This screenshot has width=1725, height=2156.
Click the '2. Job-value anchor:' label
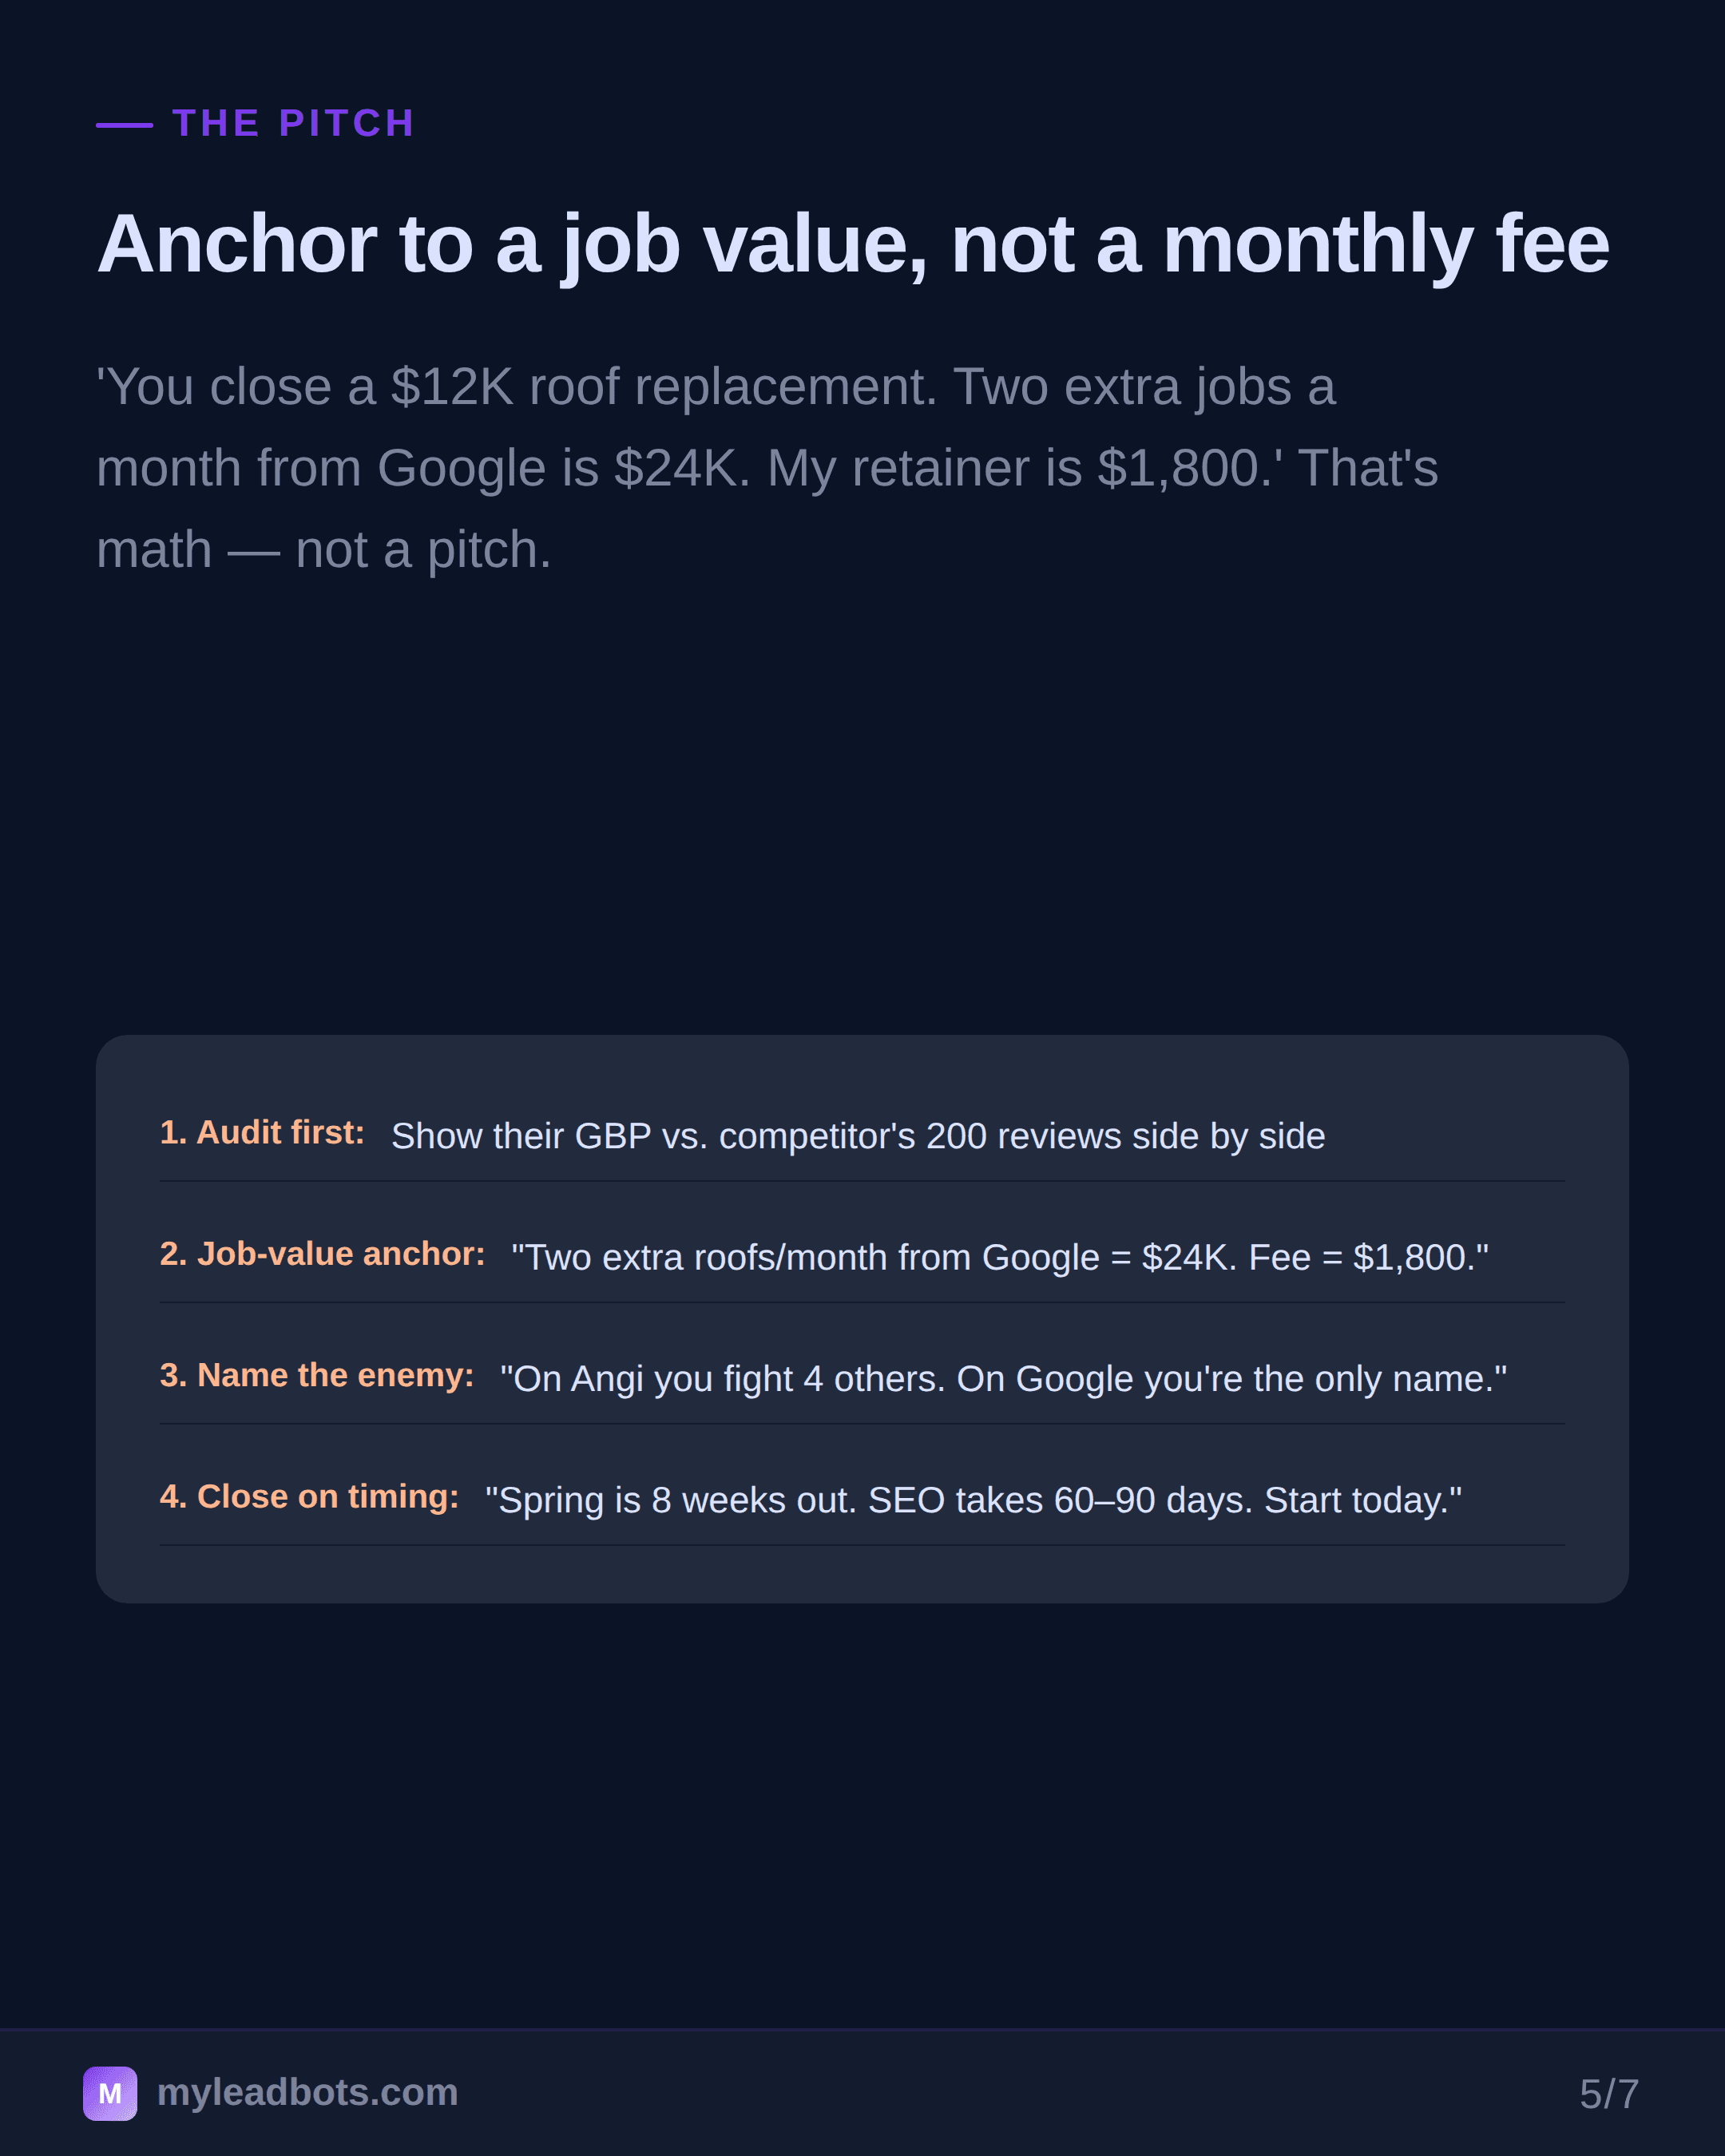point(323,1254)
